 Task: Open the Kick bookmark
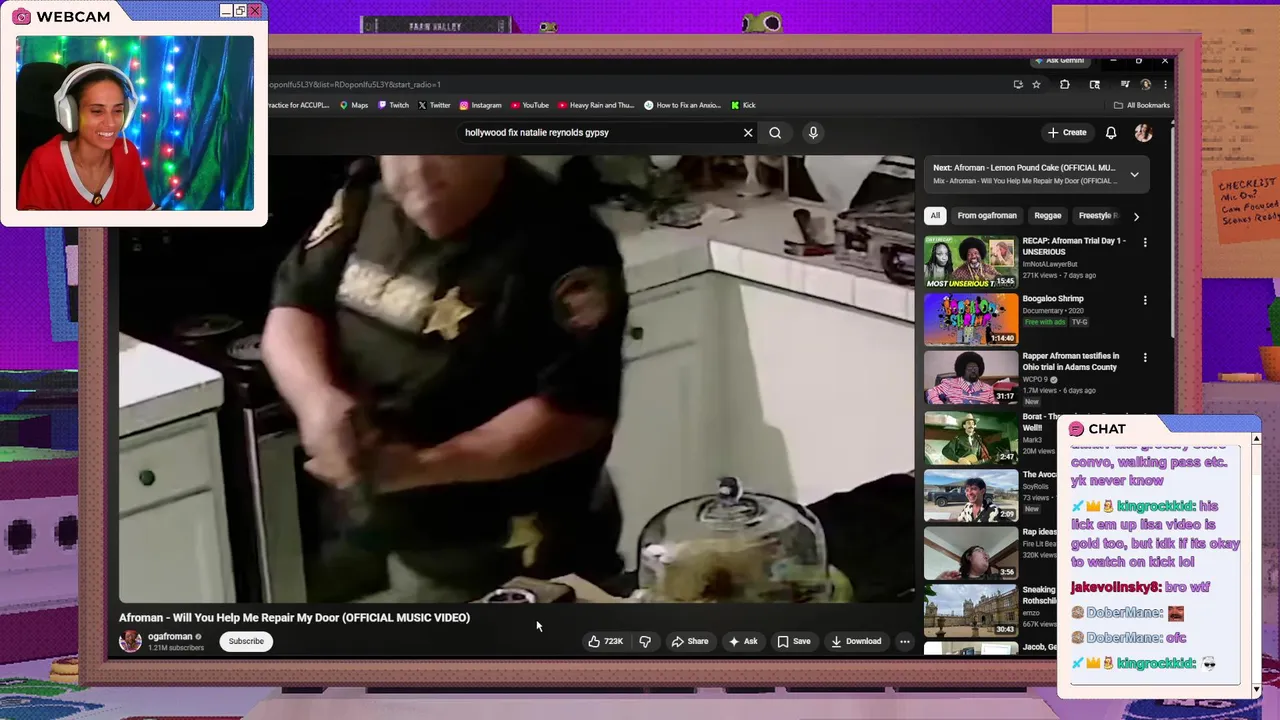(x=743, y=105)
